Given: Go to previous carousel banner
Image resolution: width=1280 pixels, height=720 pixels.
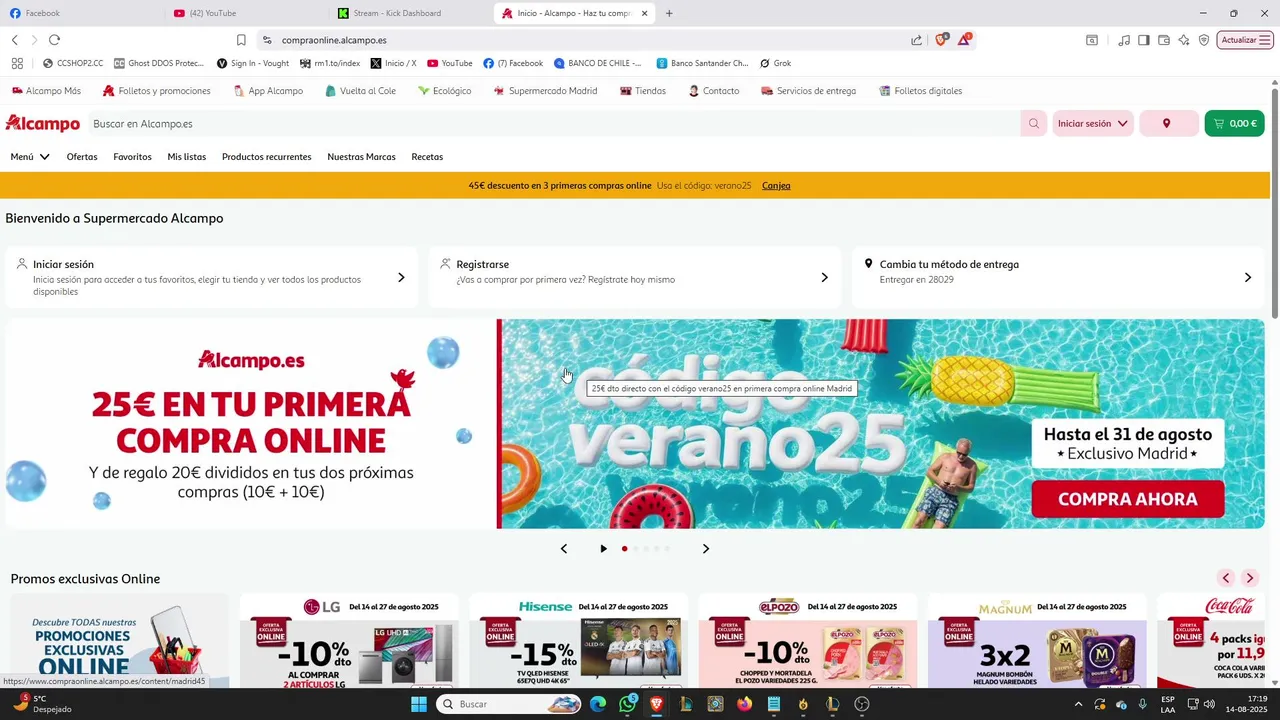Looking at the screenshot, I should [564, 548].
